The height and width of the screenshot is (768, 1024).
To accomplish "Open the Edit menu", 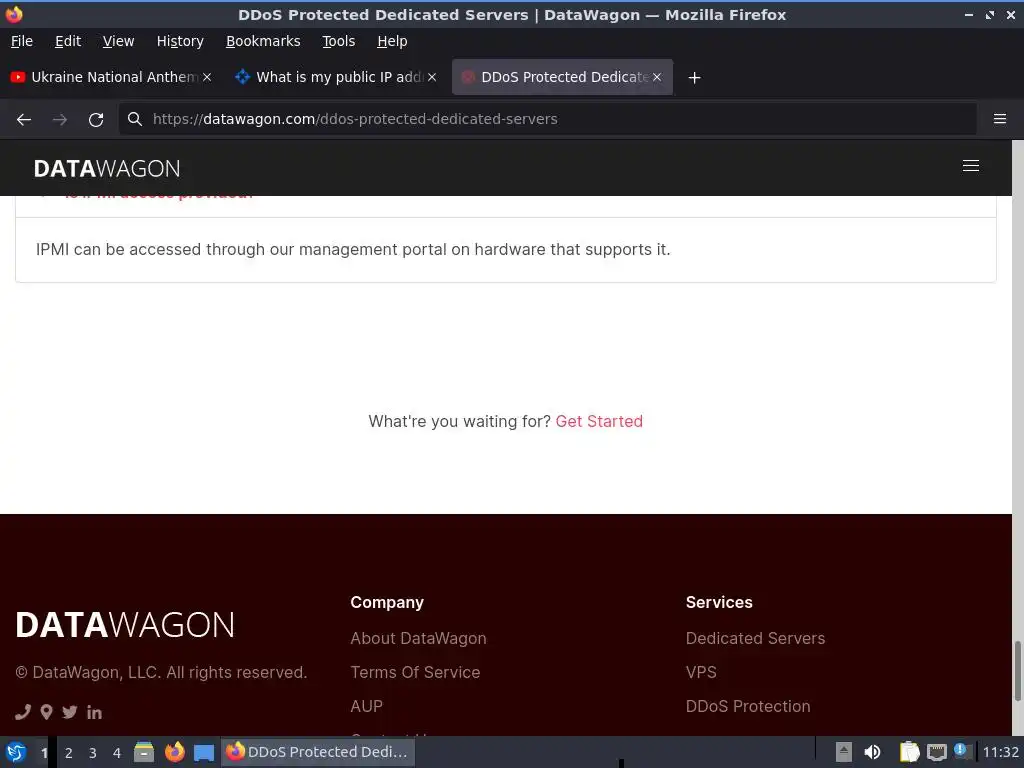I will pos(68,41).
